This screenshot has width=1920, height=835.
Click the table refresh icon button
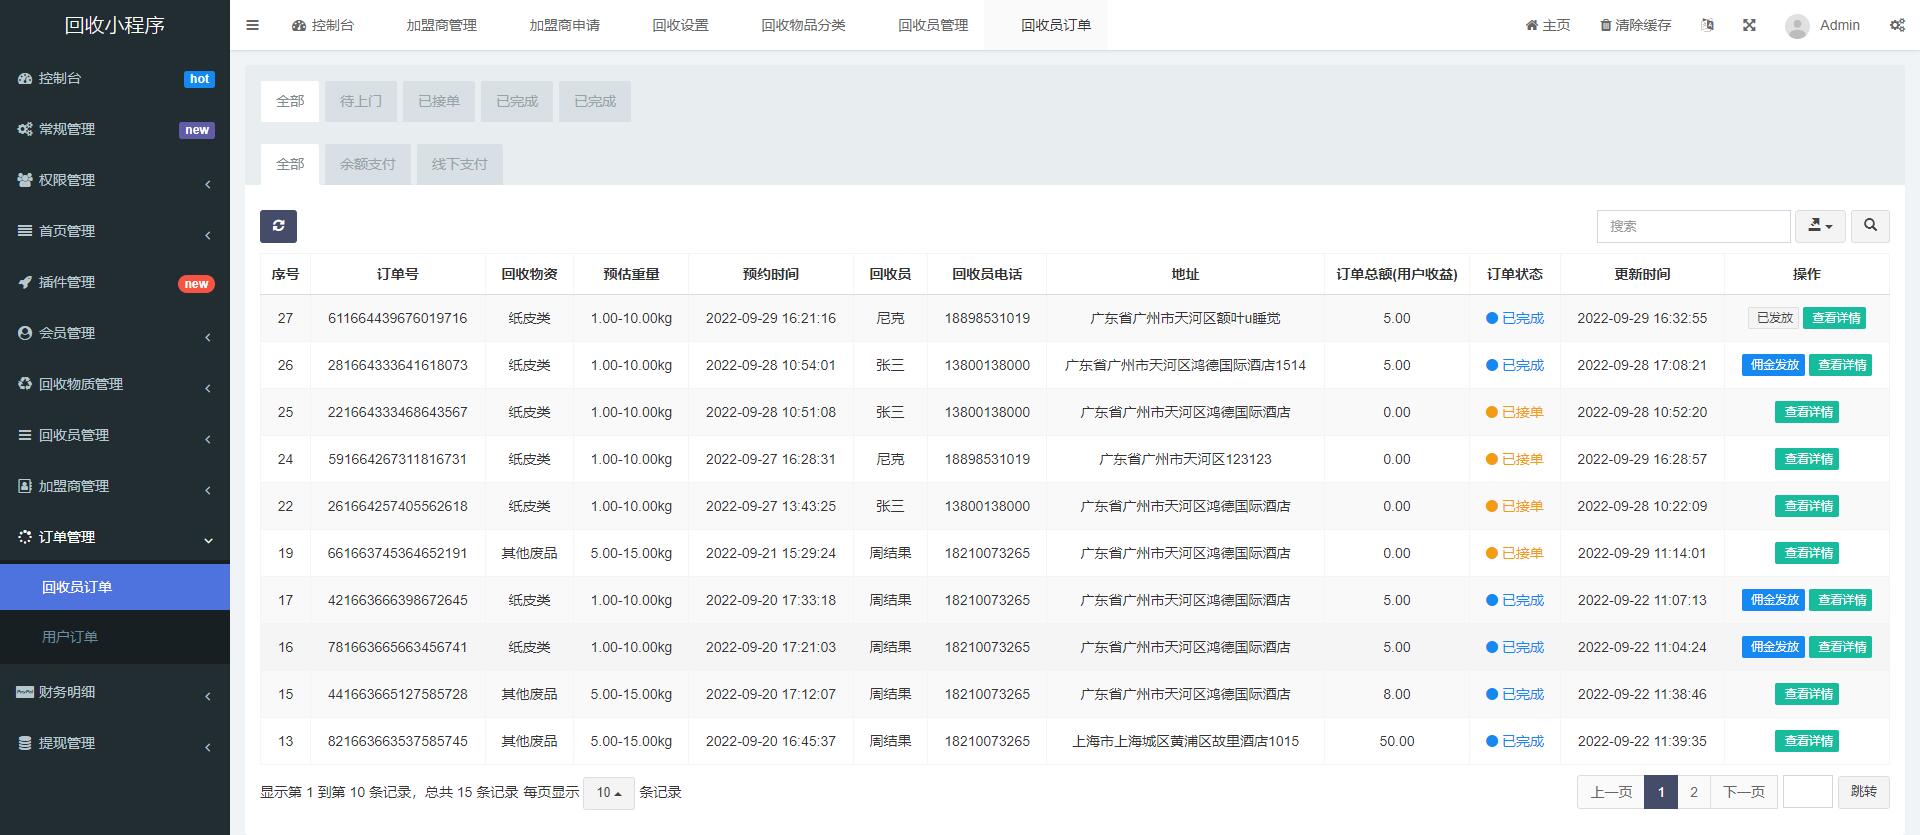tap(278, 226)
